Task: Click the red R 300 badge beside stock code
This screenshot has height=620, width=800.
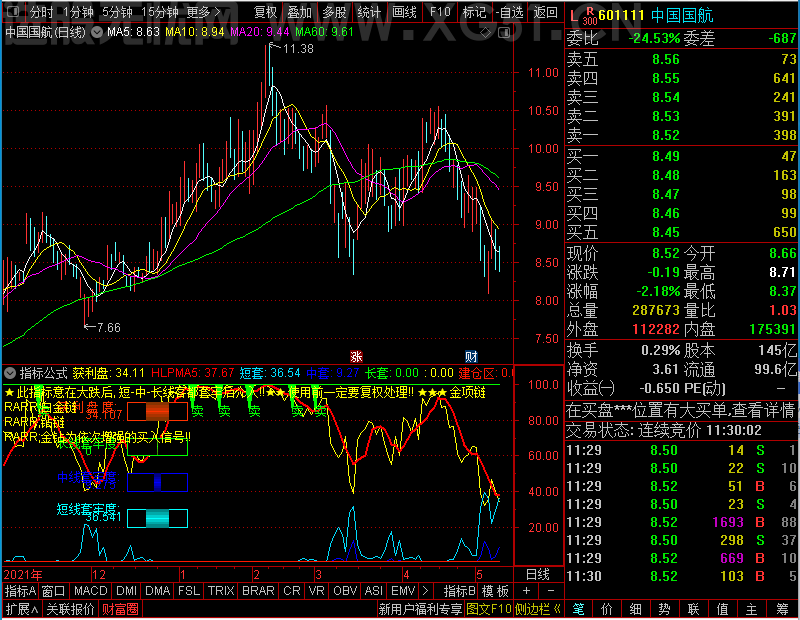Action: click(x=590, y=16)
